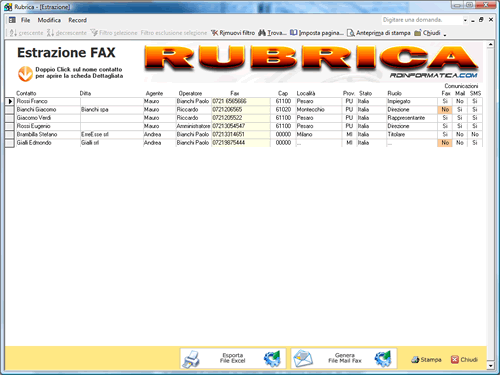The width and height of the screenshot is (500, 375).
Task: Minimize the inner document window
Action: click(x=473, y=20)
